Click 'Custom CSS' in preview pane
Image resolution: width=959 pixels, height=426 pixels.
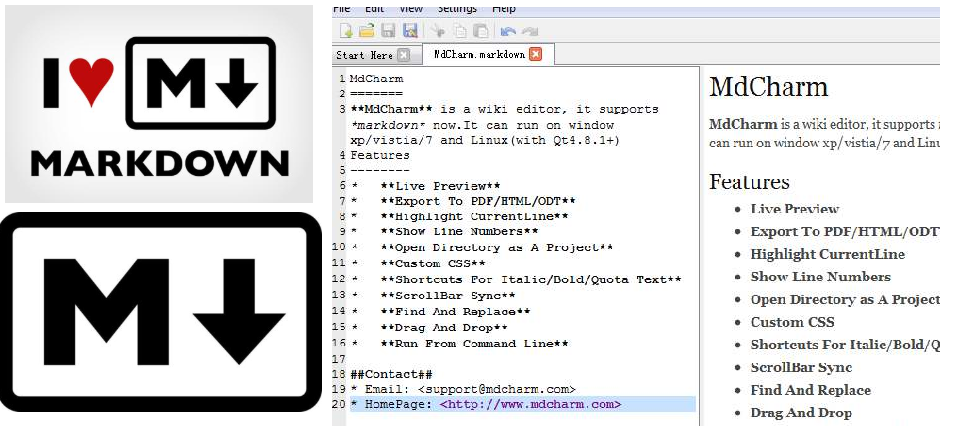(x=792, y=322)
